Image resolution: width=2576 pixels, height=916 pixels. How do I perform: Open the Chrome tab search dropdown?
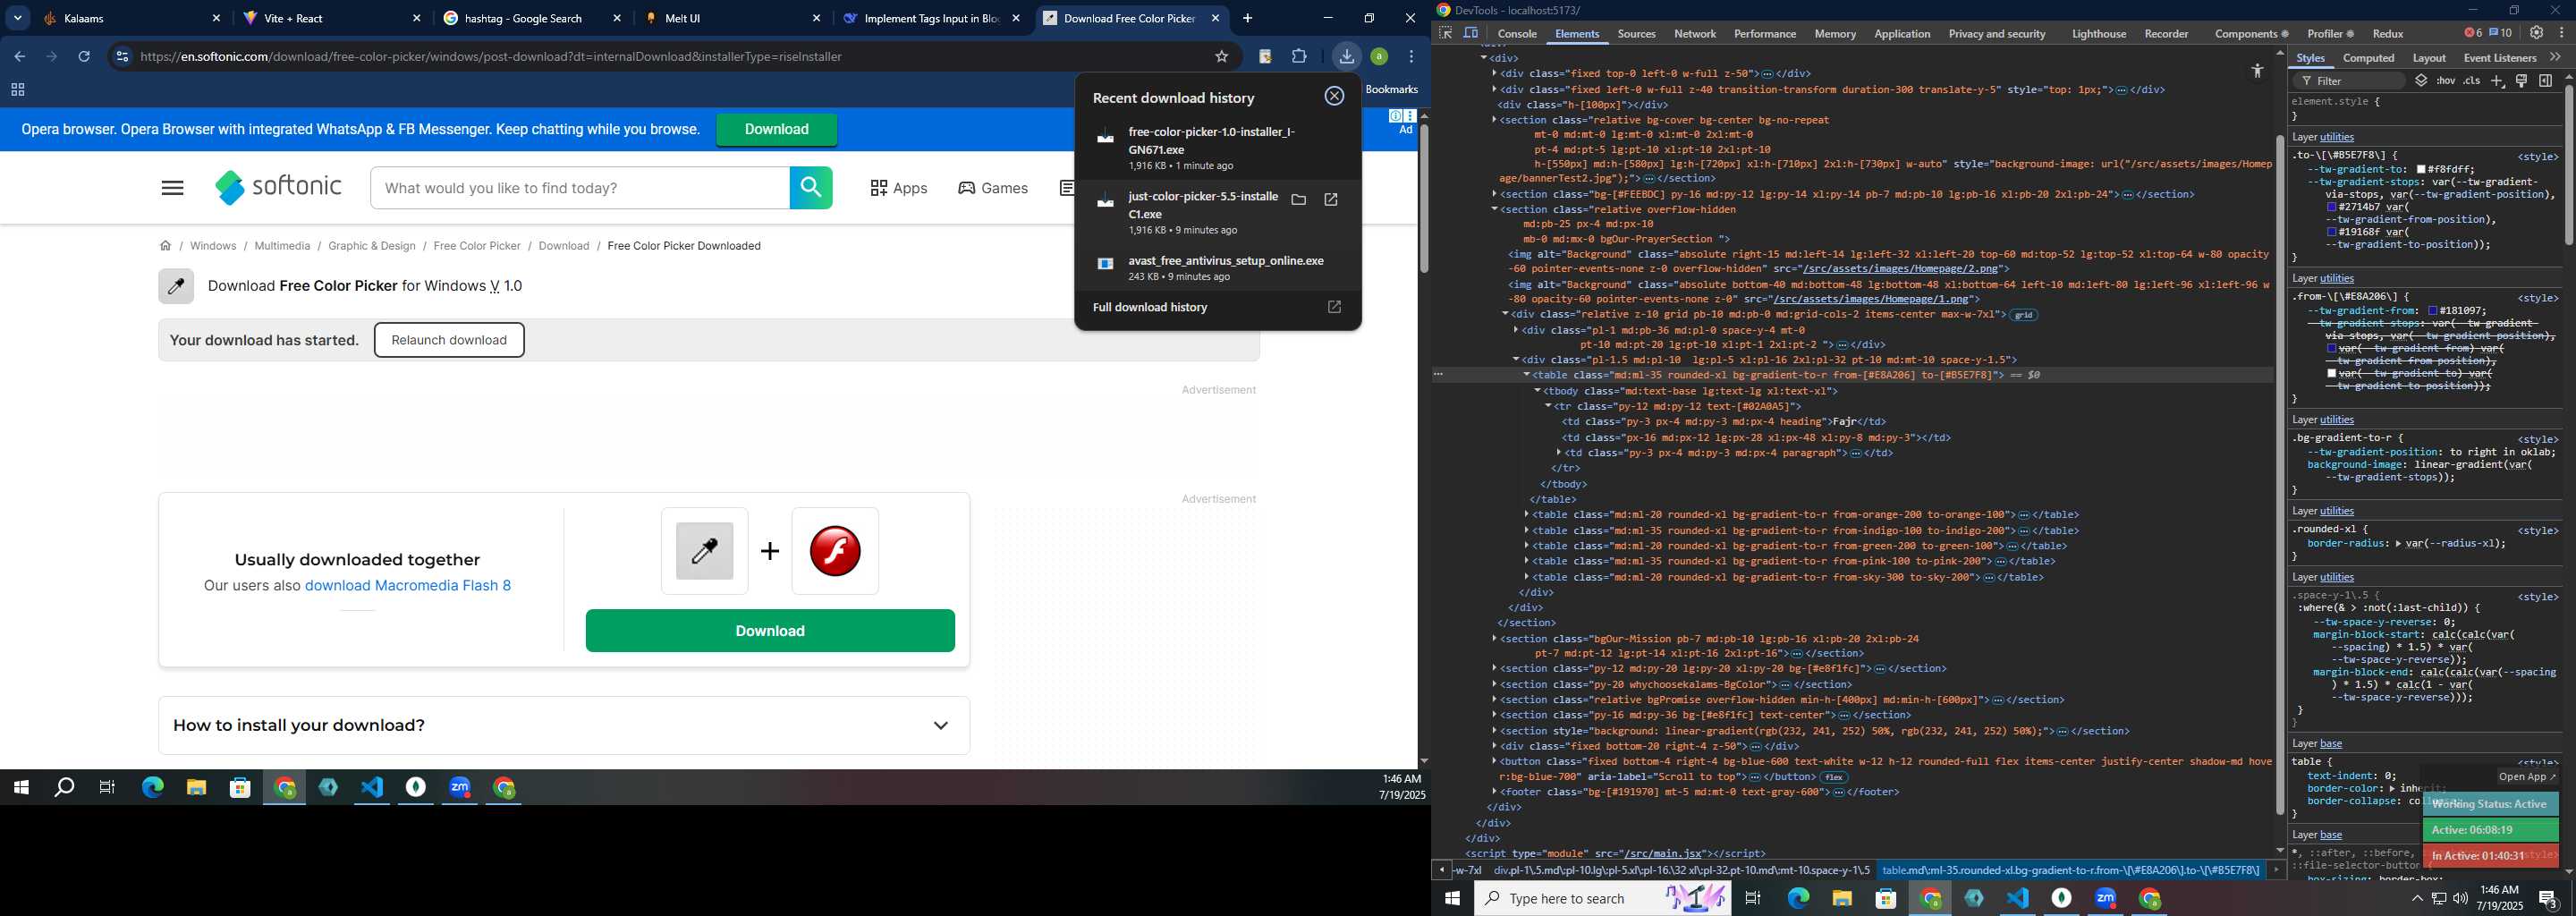pyautogui.click(x=17, y=18)
